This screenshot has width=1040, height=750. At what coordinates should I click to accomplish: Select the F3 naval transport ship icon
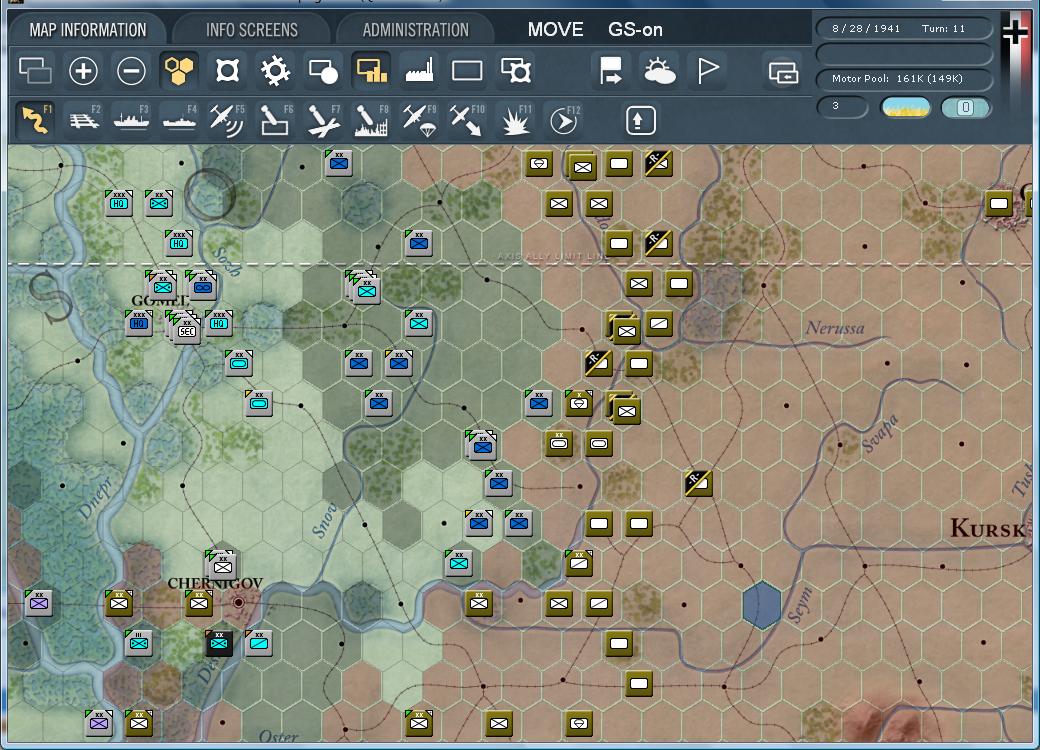133,119
